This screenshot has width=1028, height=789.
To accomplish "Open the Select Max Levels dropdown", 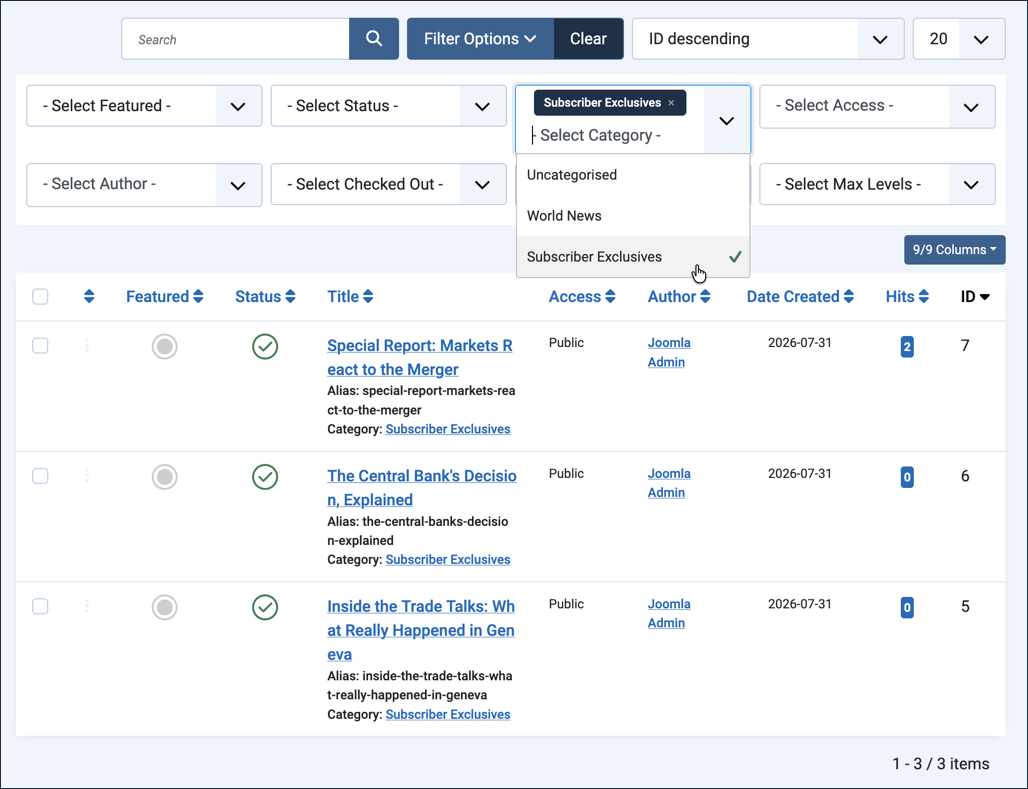I will click(x=877, y=185).
